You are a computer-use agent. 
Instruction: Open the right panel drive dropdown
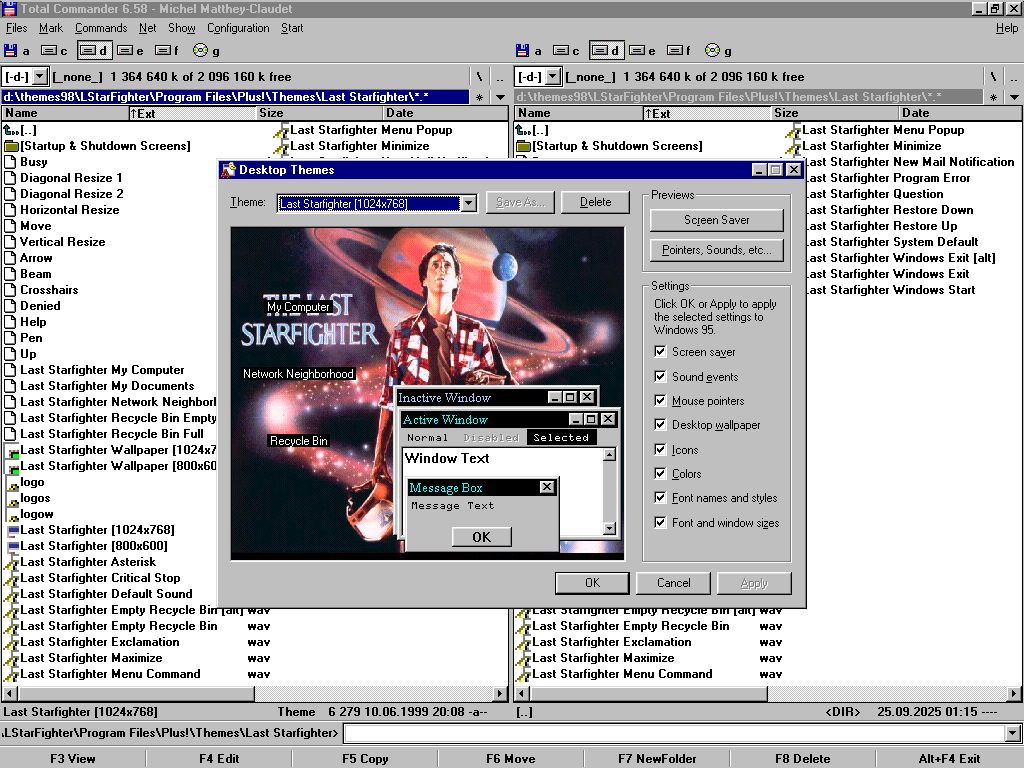point(552,77)
